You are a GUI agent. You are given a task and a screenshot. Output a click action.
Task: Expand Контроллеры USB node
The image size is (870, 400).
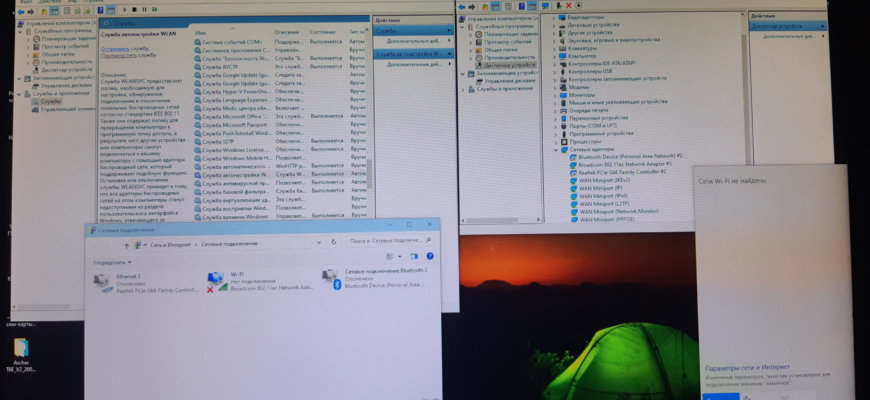click(556, 72)
